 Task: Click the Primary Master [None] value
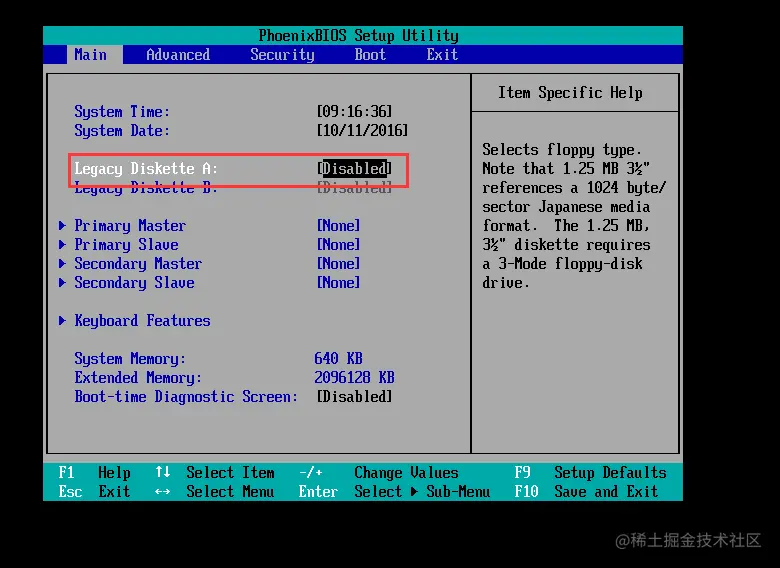pos(338,225)
